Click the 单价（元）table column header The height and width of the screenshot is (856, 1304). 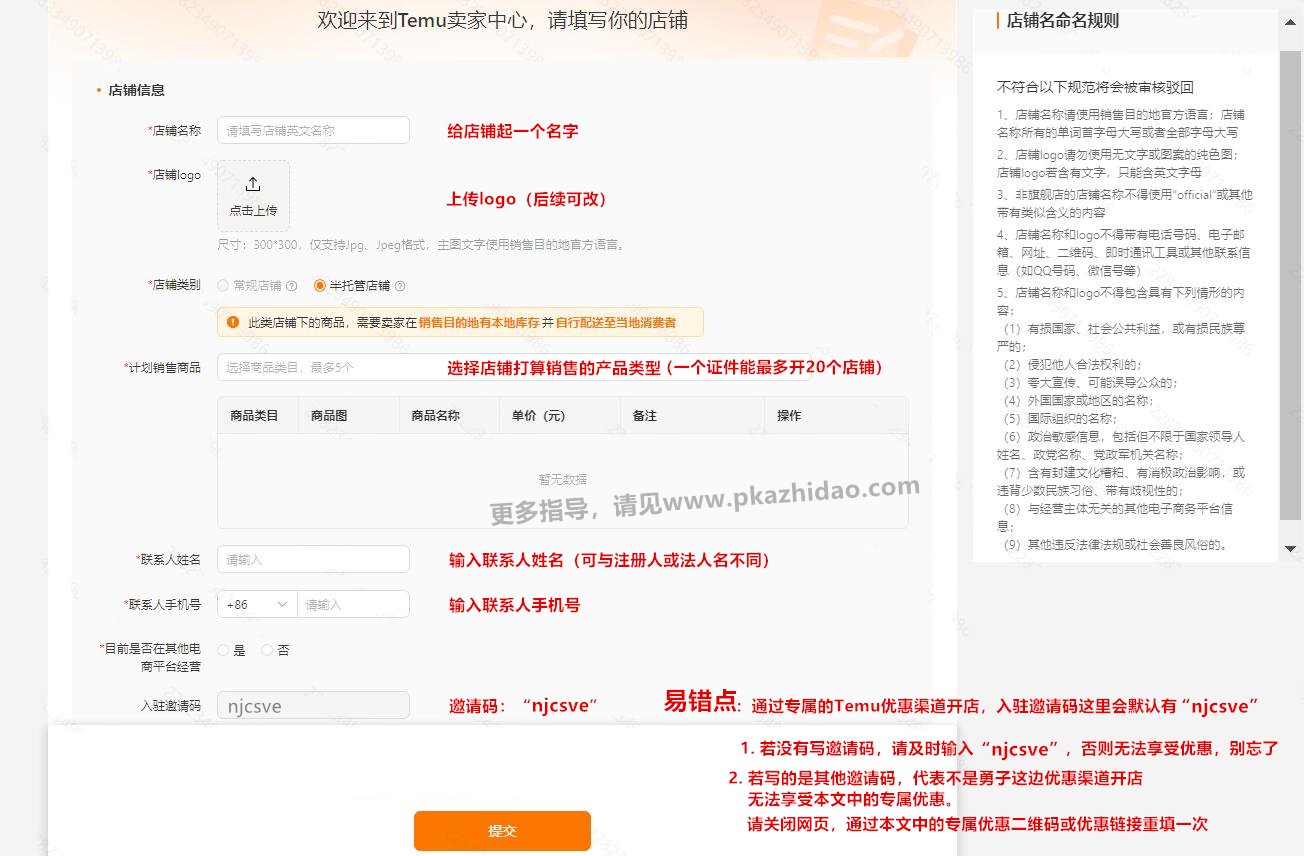click(538, 415)
